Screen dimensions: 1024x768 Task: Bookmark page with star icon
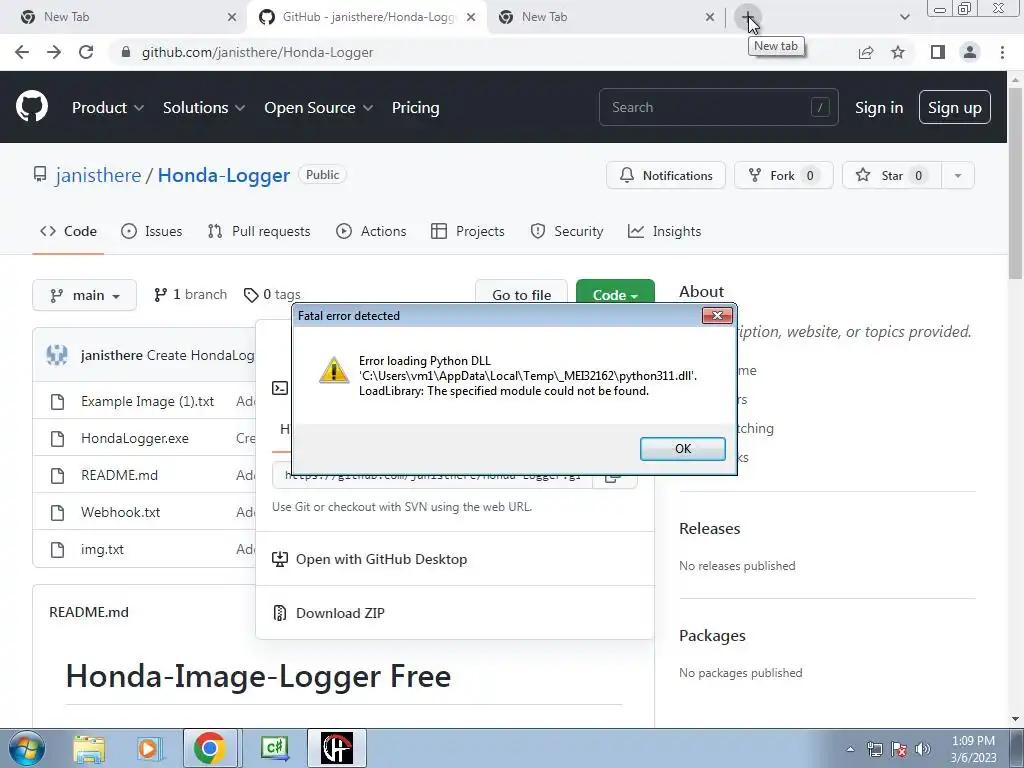click(x=898, y=52)
